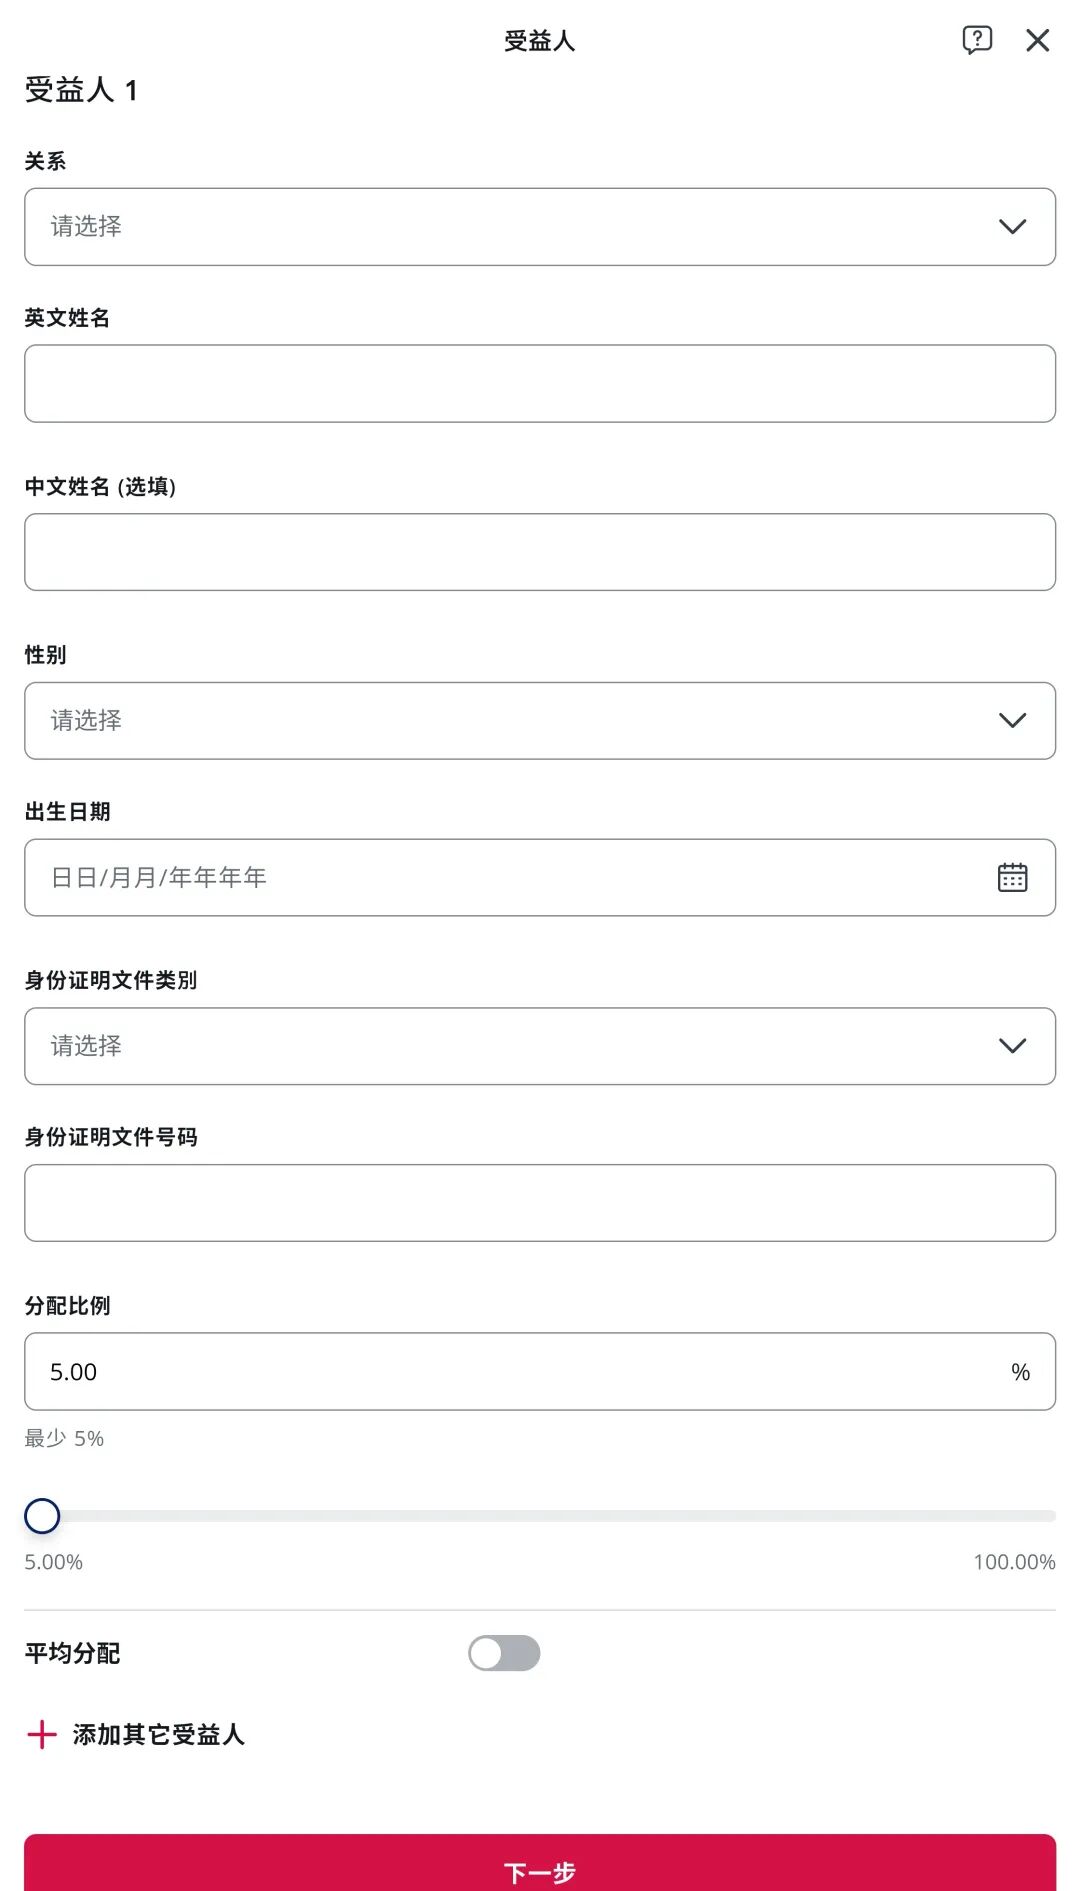Click 添加其它受益人 link
The height and width of the screenshot is (1891, 1080).
[158, 1734]
